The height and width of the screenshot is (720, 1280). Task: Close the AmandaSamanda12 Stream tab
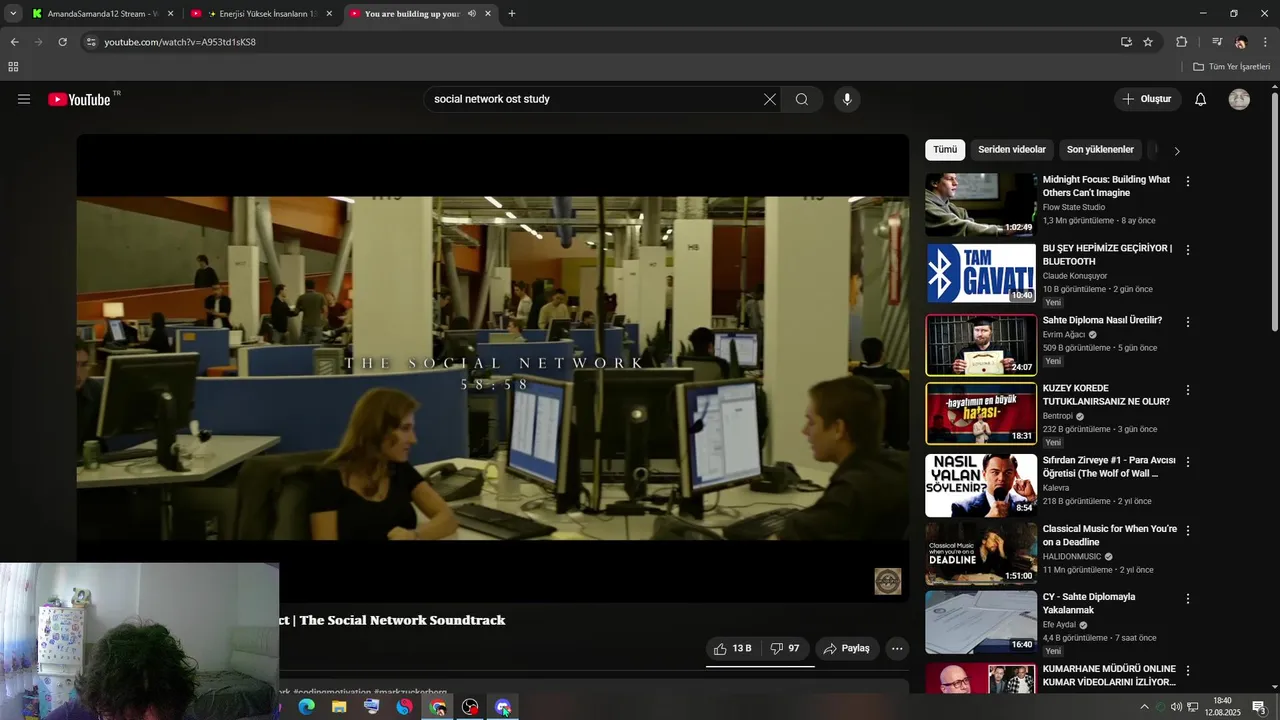pos(170,14)
